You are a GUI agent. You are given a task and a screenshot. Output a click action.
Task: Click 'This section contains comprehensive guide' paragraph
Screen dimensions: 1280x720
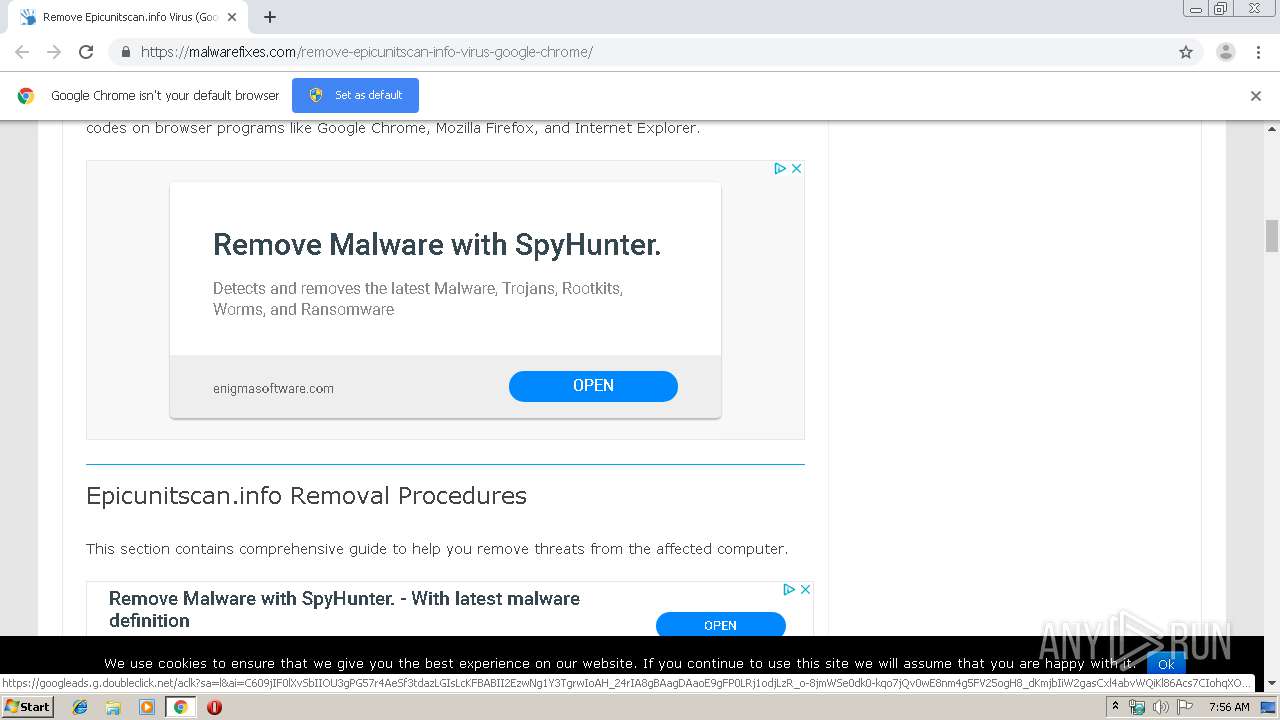(437, 549)
